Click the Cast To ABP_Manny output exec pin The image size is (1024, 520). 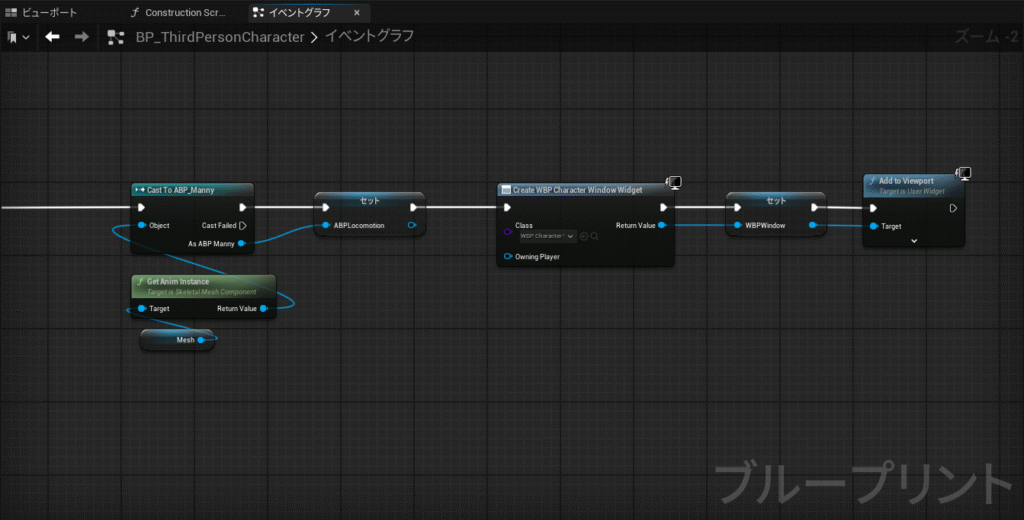242,208
